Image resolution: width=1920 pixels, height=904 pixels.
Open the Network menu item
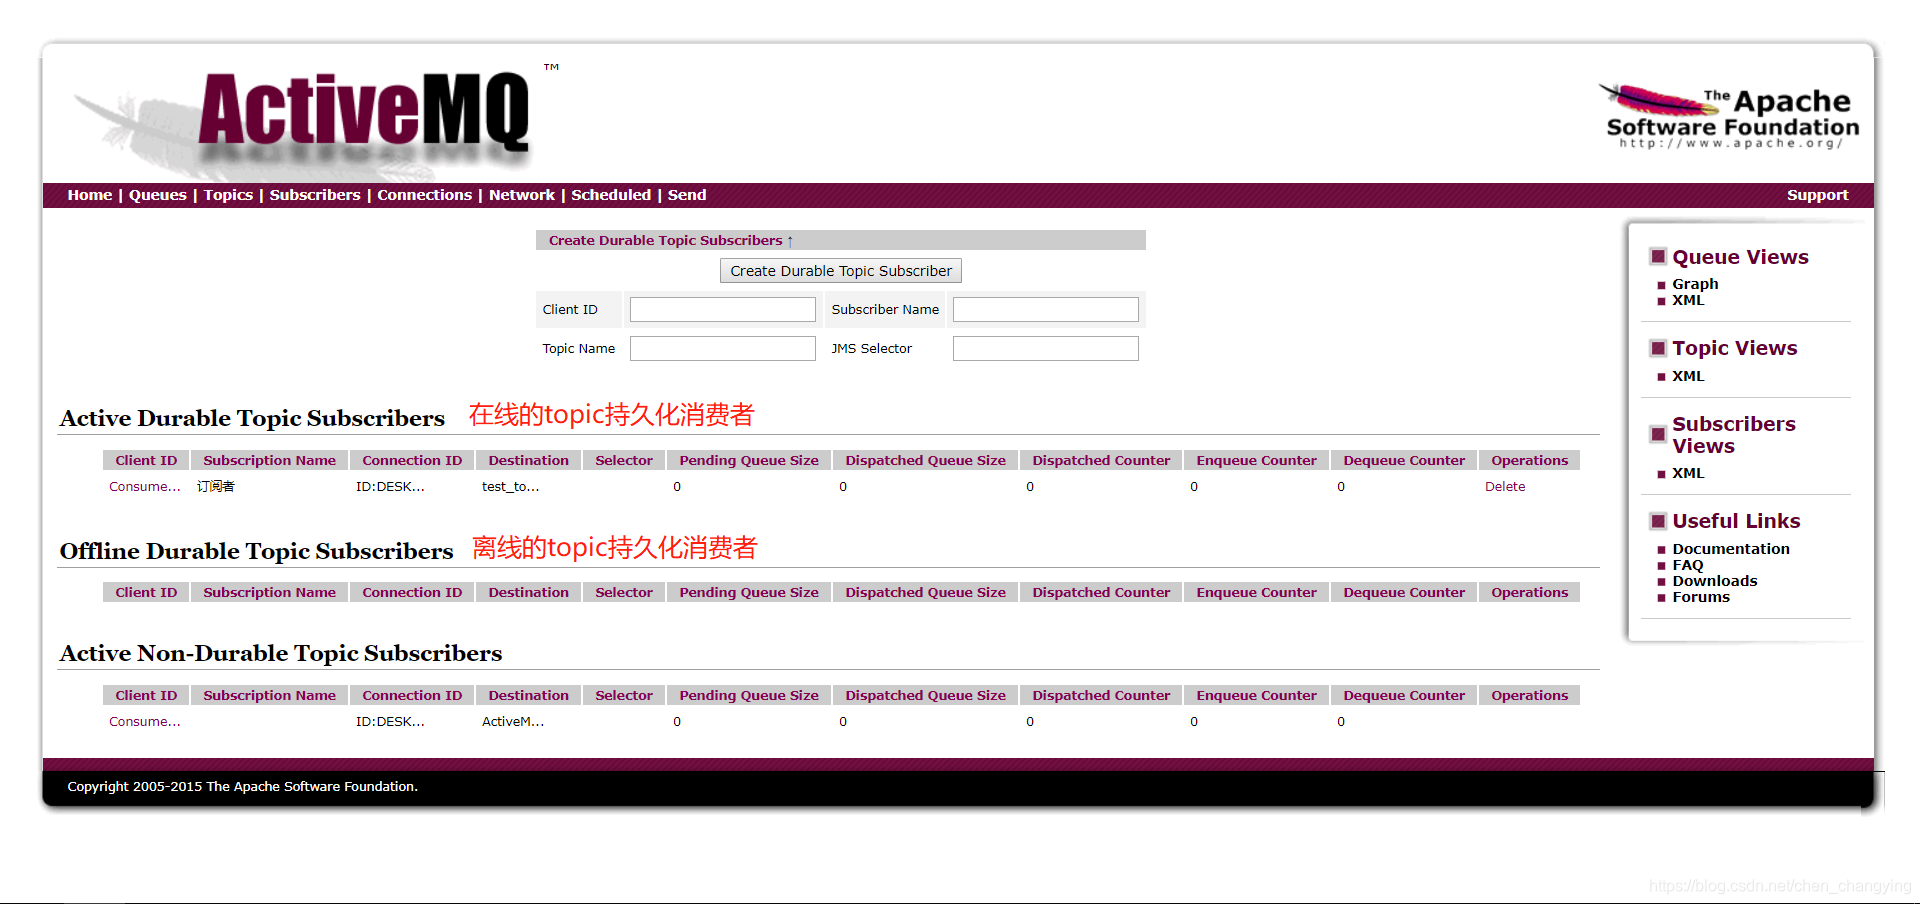pyautogui.click(x=522, y=195)
